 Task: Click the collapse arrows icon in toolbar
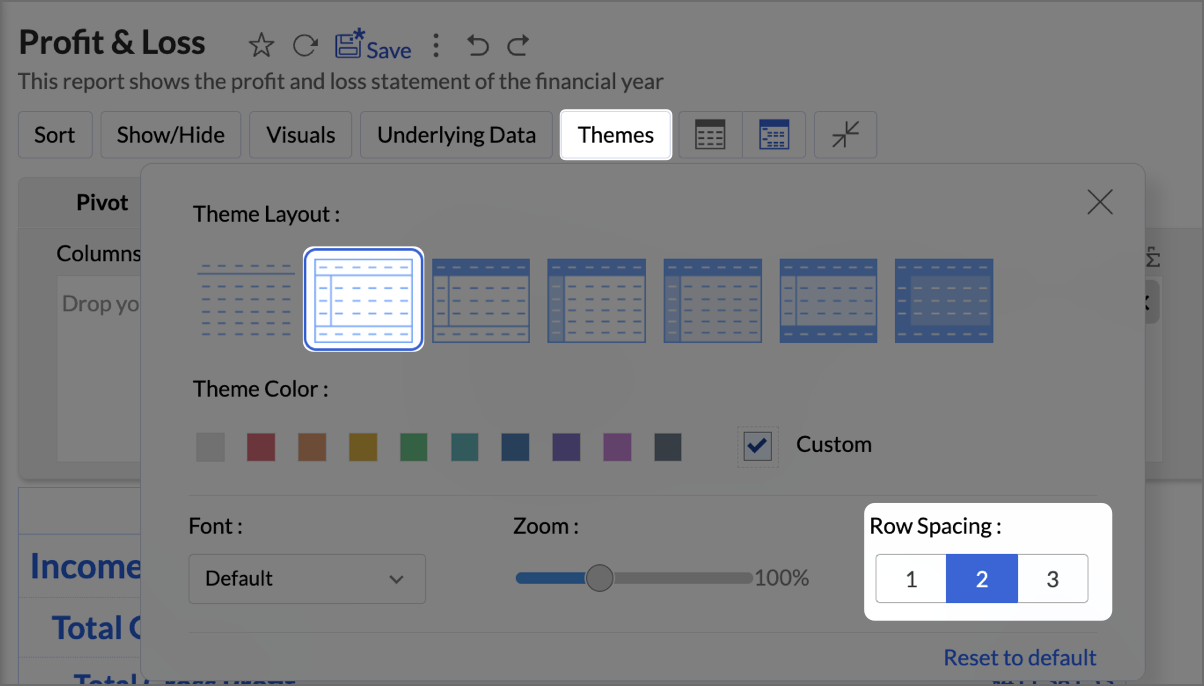pyautogui.click(x=846, y=135)
